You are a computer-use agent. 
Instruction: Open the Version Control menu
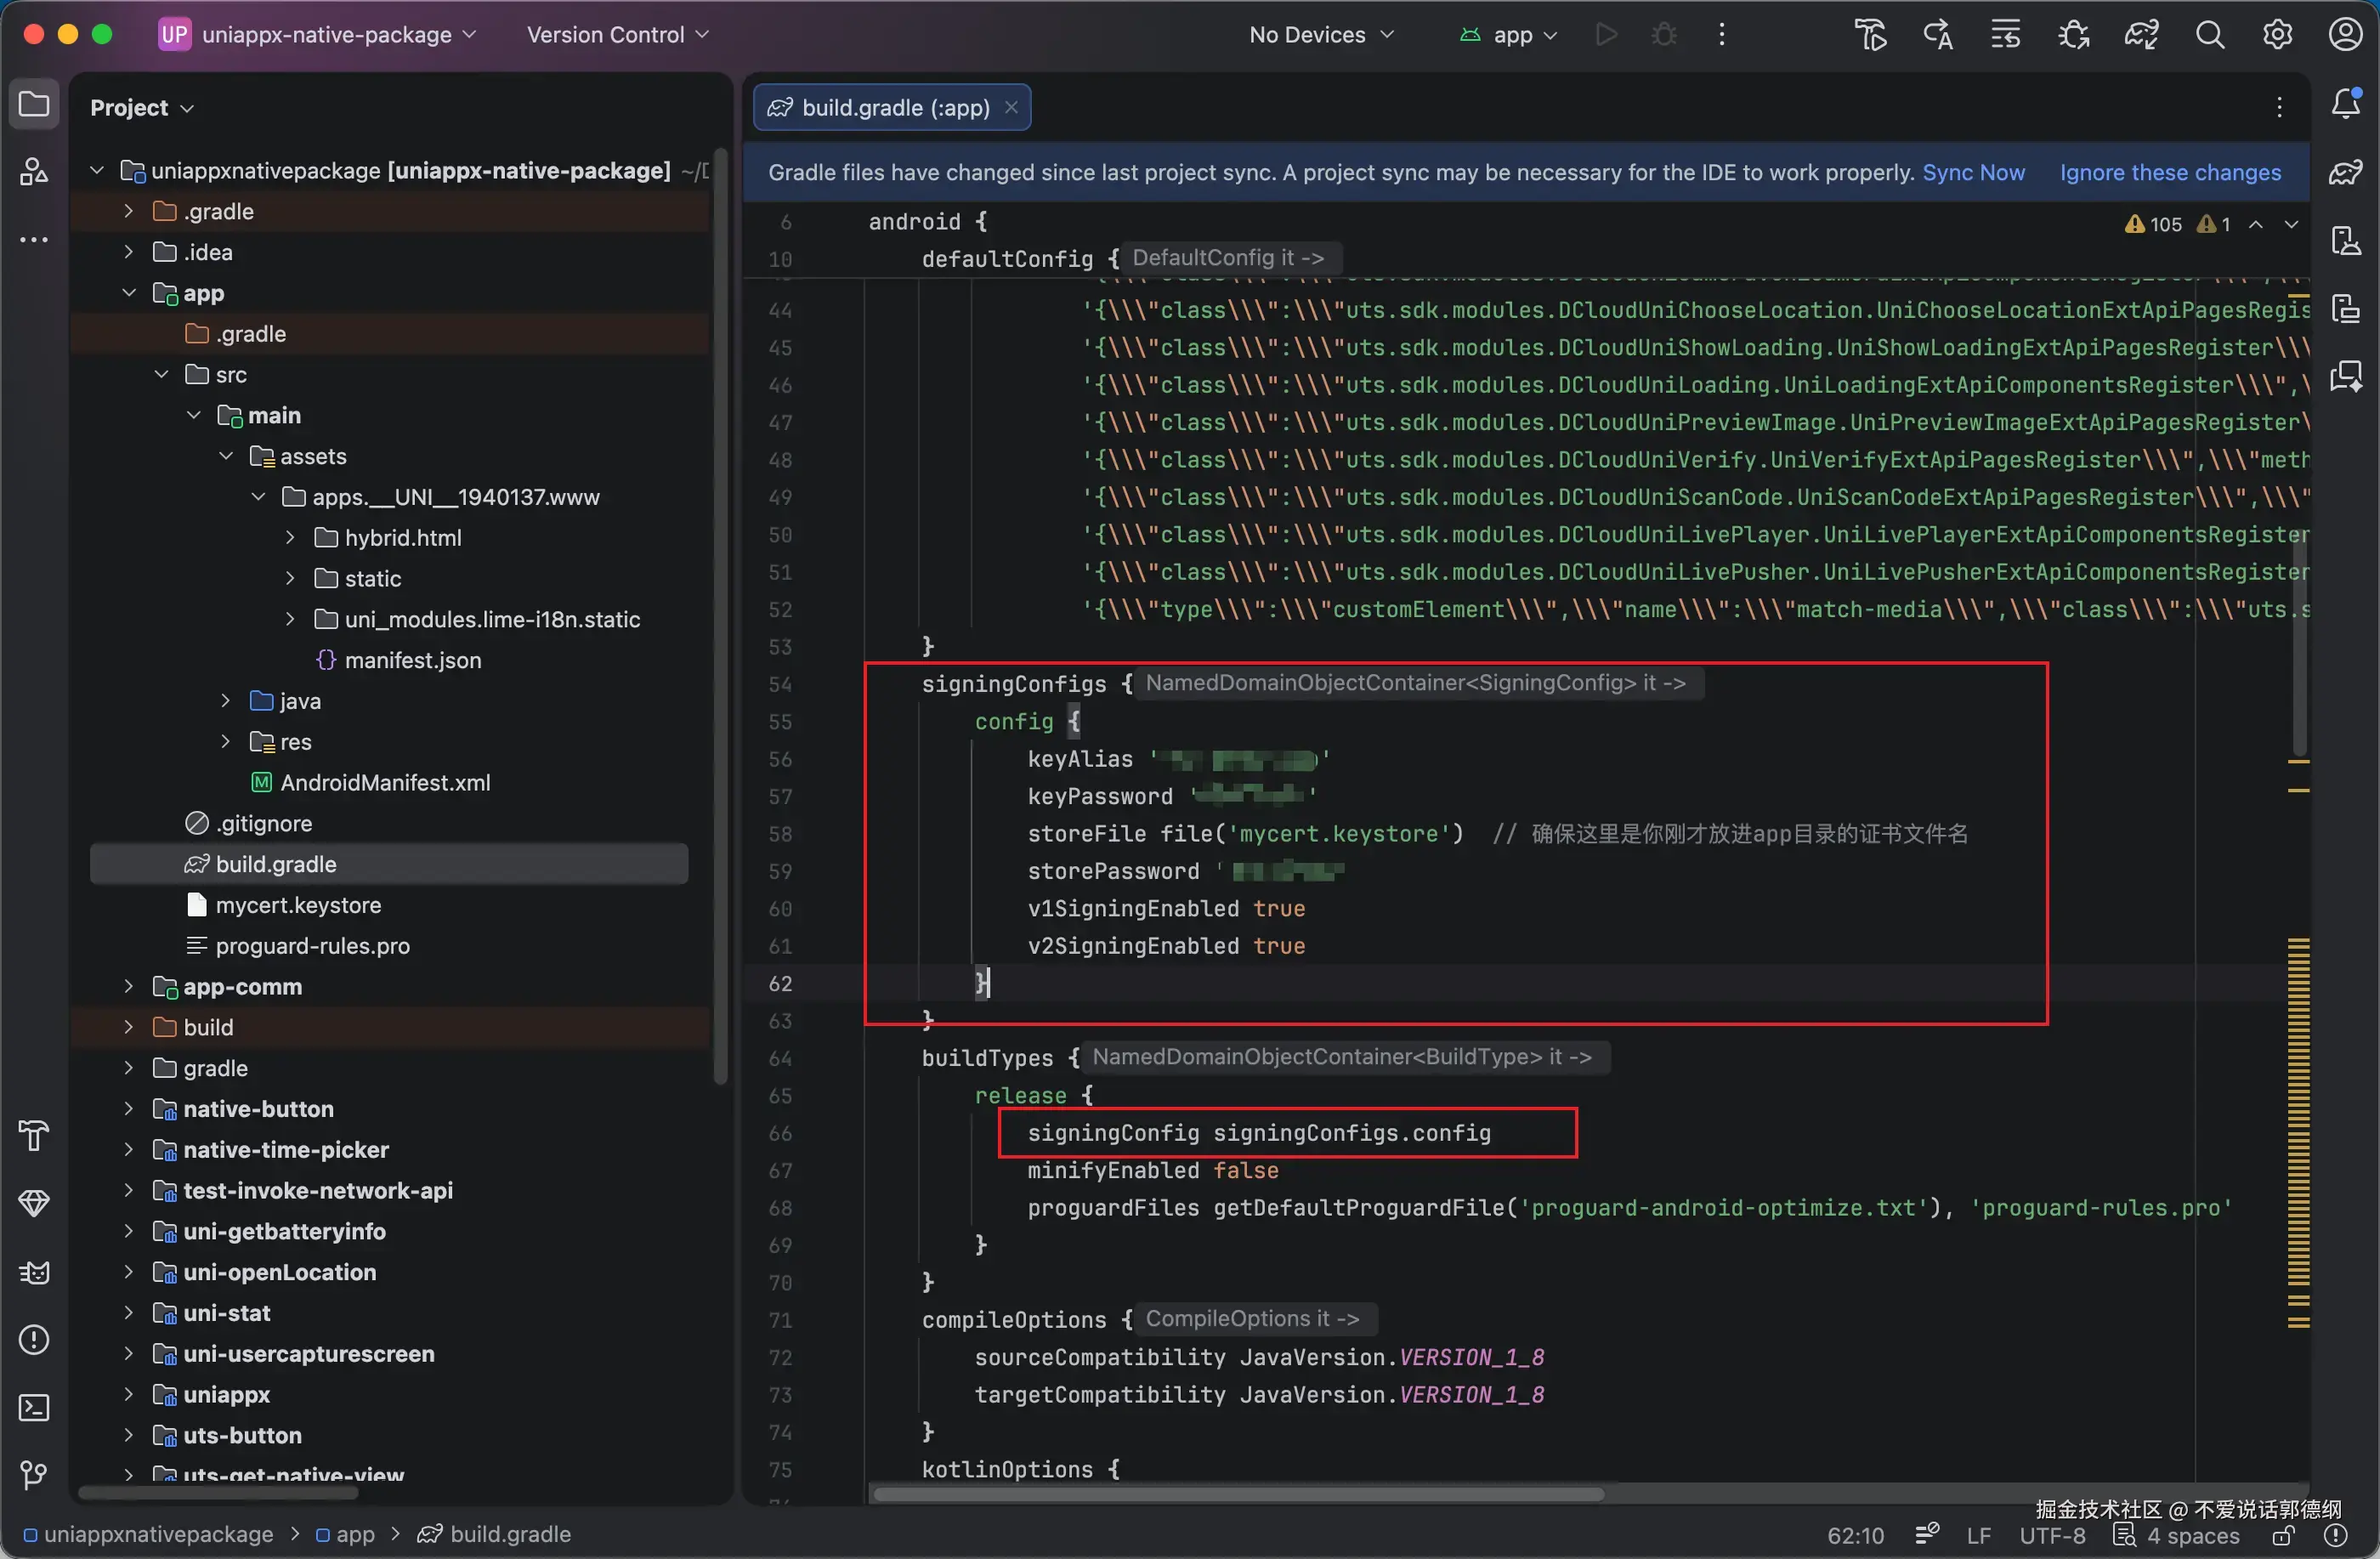pos(617,35)
